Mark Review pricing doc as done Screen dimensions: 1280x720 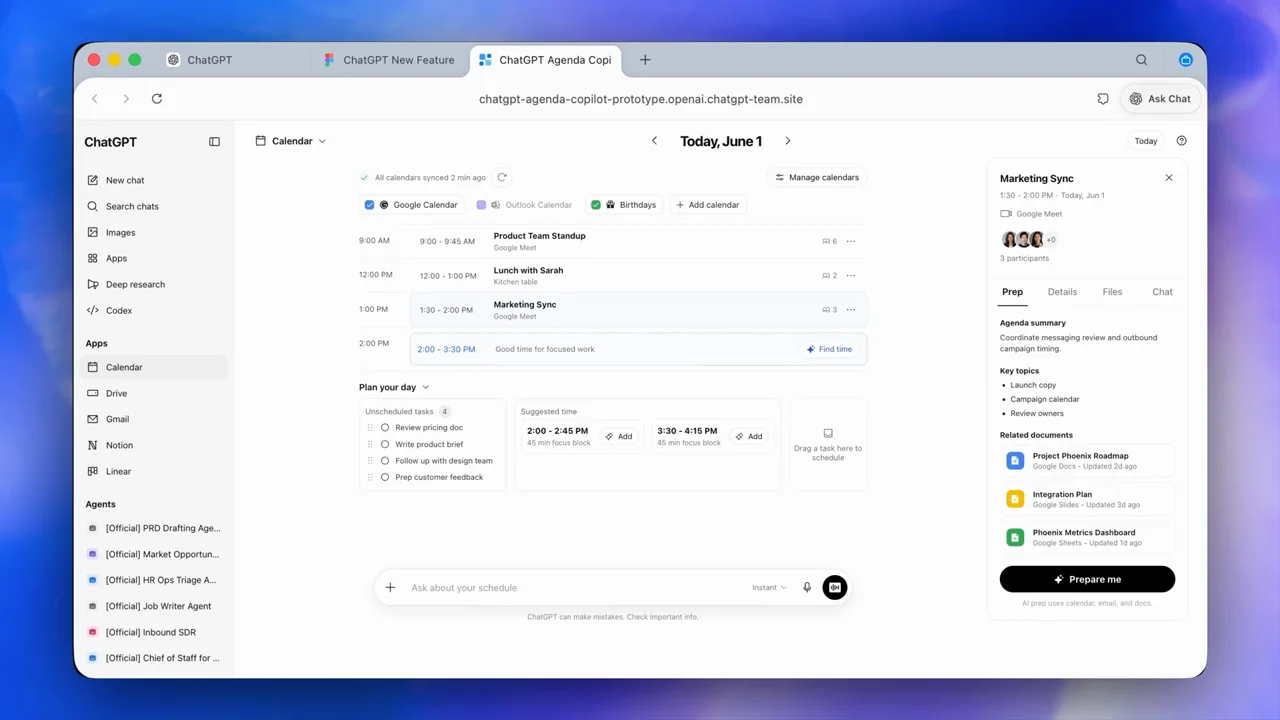tap(385, 427)
